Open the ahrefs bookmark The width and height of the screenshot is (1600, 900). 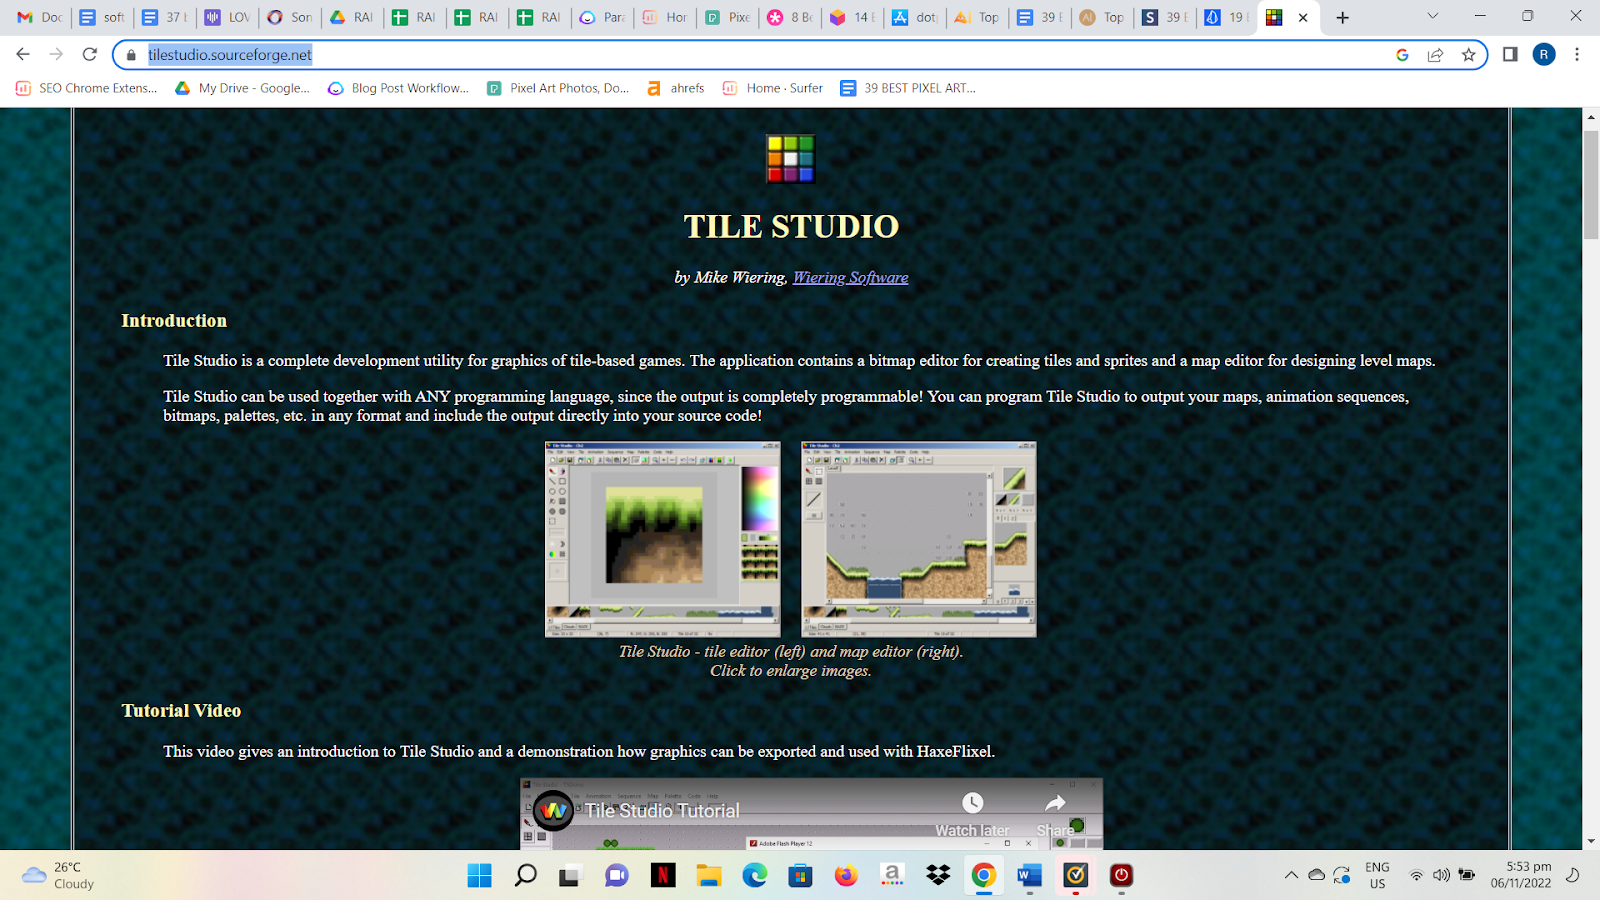pos(675,88)
